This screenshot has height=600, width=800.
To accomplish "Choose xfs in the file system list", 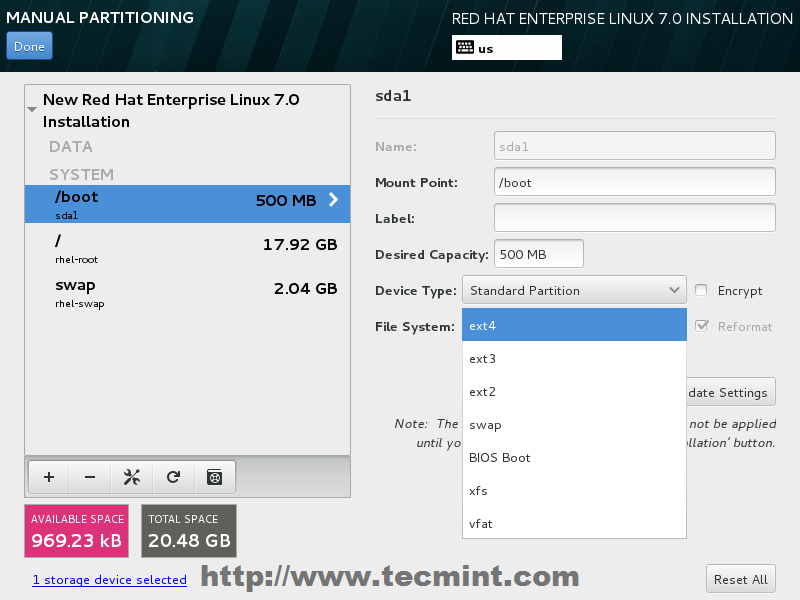I will pos(574,491).
